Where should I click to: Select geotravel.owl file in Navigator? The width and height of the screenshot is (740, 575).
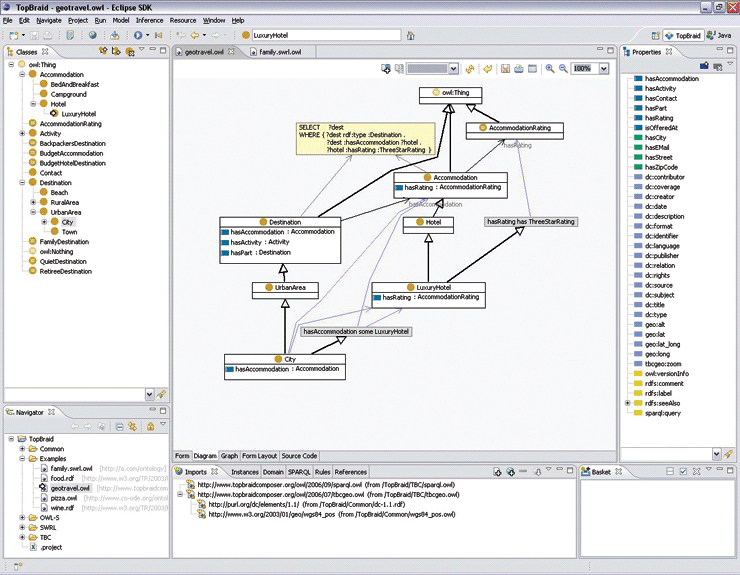(70, 488)
